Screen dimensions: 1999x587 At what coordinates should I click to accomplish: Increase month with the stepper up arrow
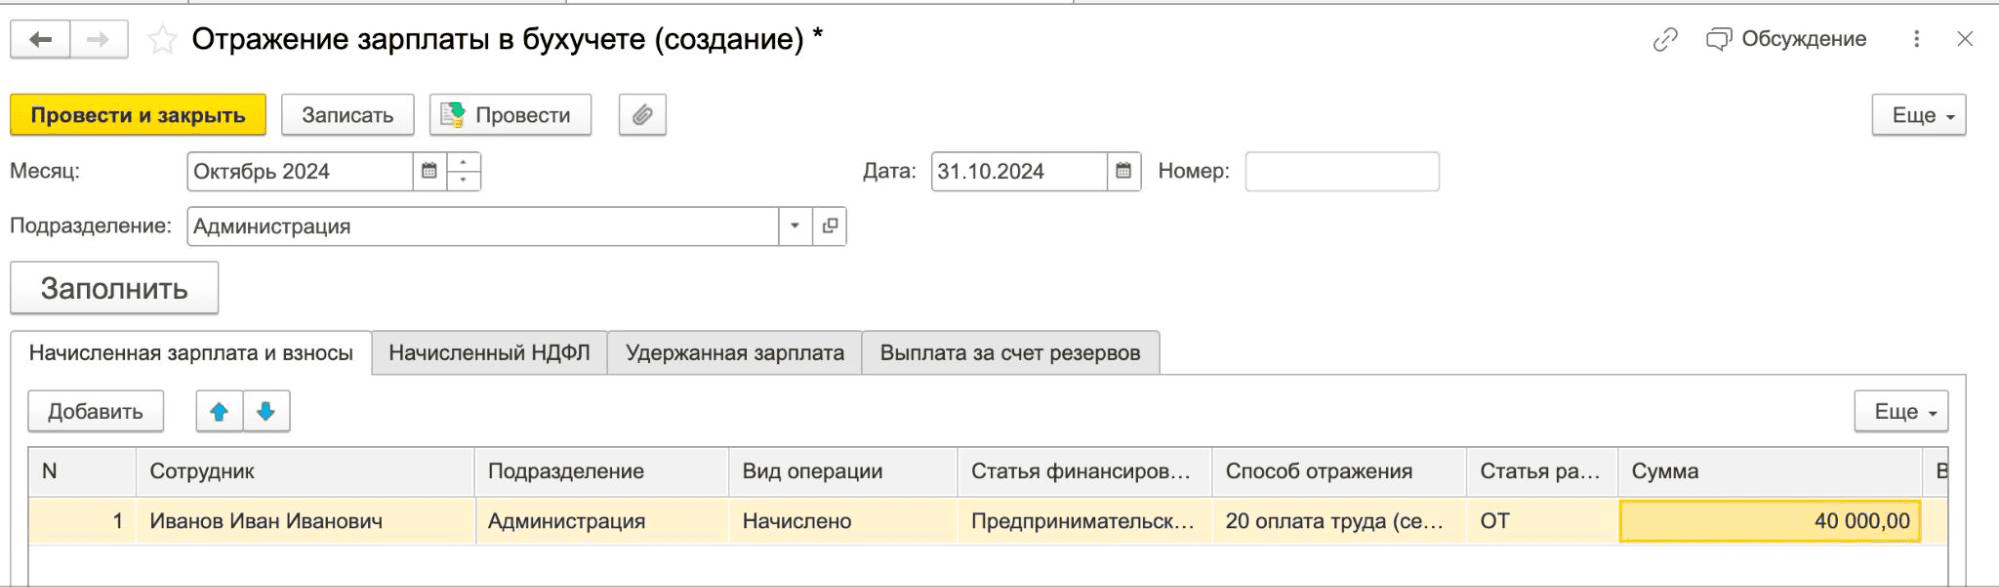click(463, 162)
